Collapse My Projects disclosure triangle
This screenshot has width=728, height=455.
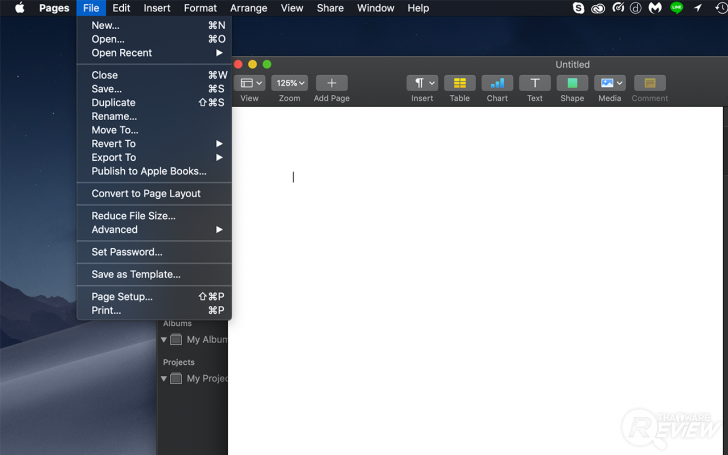163,378
